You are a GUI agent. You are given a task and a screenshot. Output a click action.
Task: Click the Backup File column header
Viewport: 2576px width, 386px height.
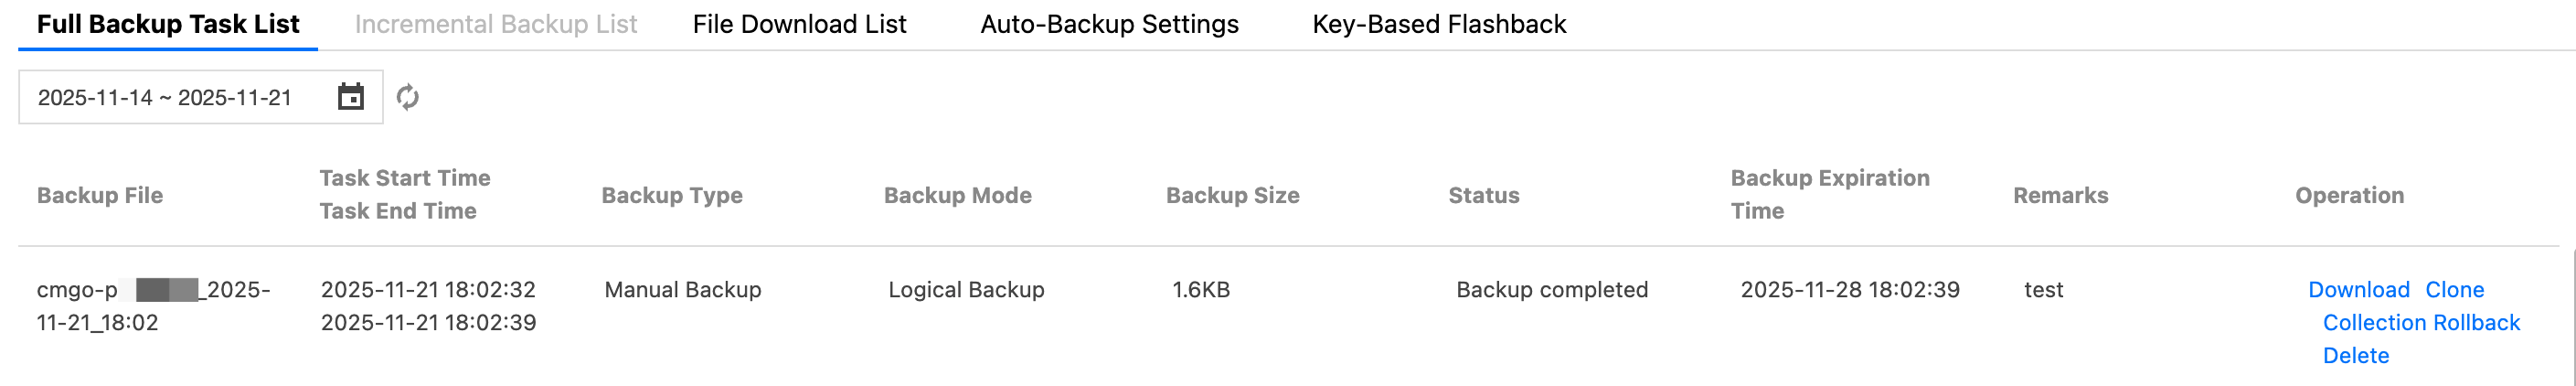pos(100,195)
